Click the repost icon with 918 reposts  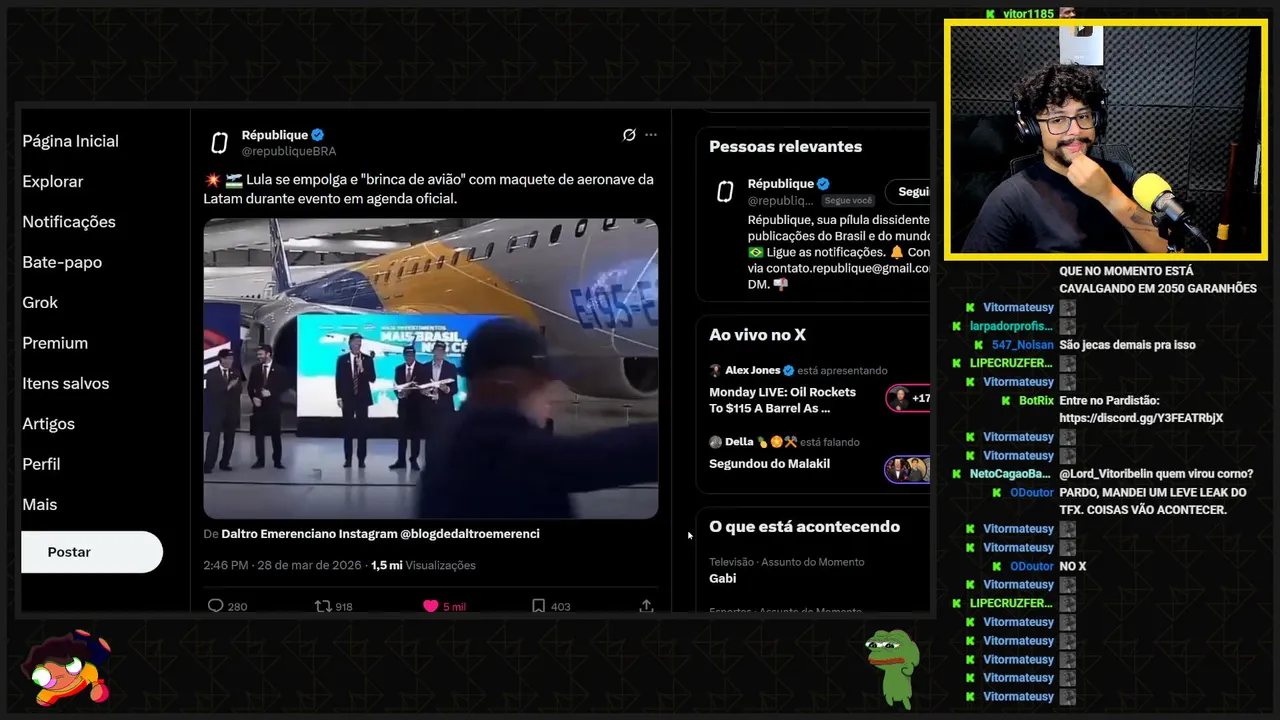(x=323, y=606)
